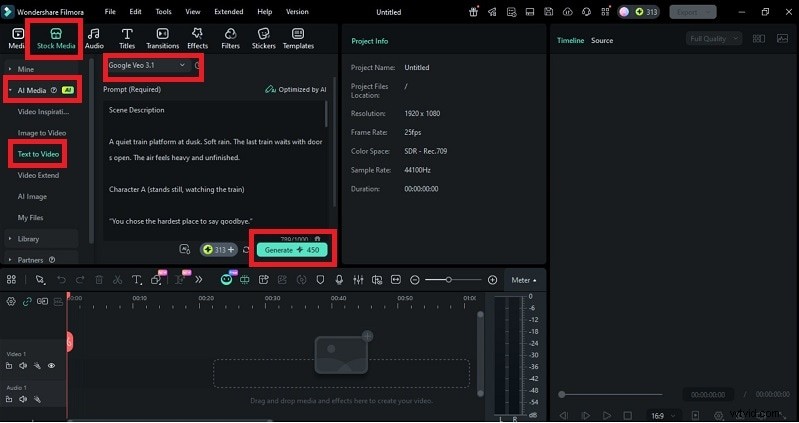Click the user avatar circle
The width and height of the screenshot is (799, 423).
pyautogui.click(x=624, y=12)
